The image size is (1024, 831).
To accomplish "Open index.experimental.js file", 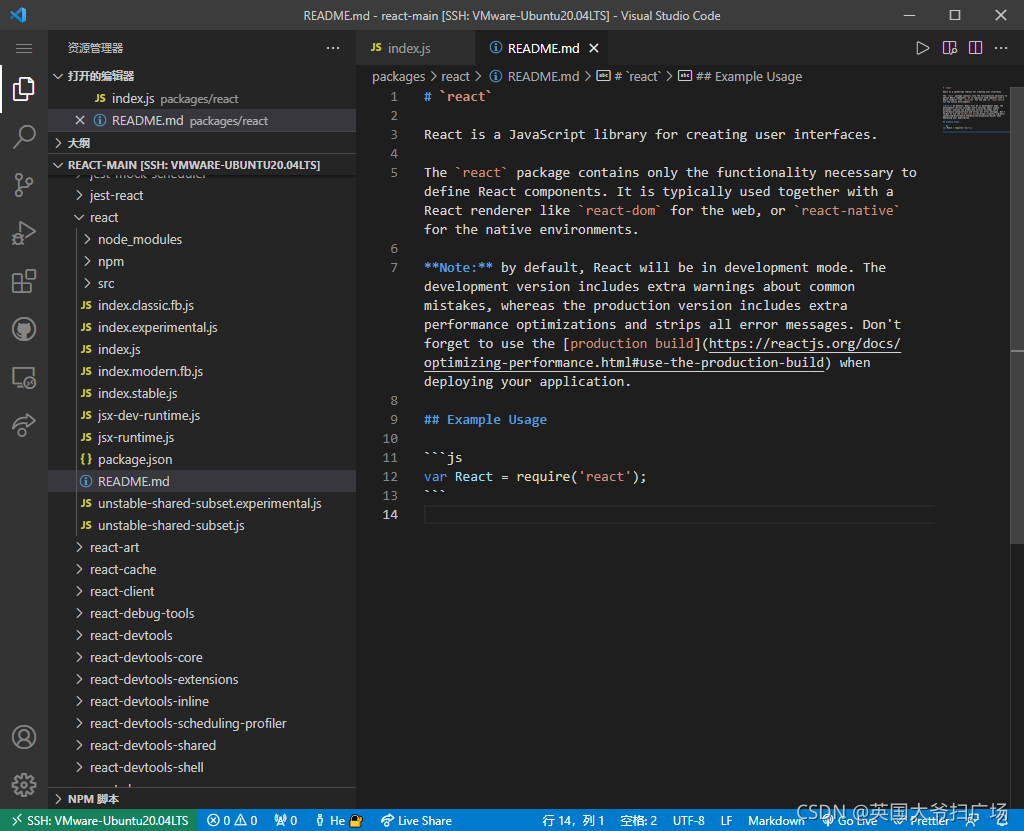I will (x=202, y=327).
